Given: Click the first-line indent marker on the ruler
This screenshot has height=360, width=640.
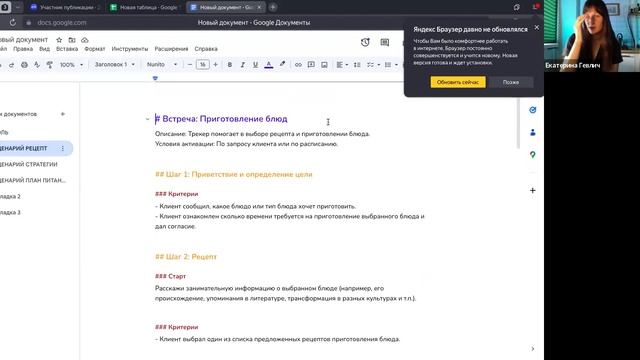Looking at the screenshot, I should (x=155, y=78).
